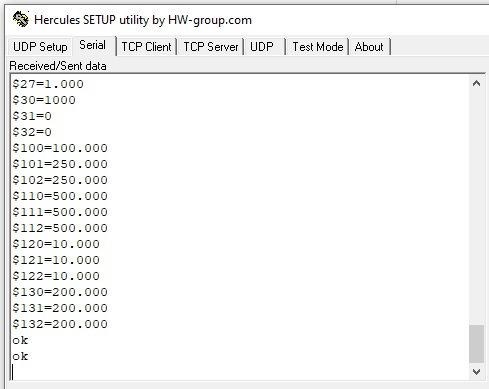
Task: Click the $120=10.000 acceleration line
Action: click(x=56, y=244)
